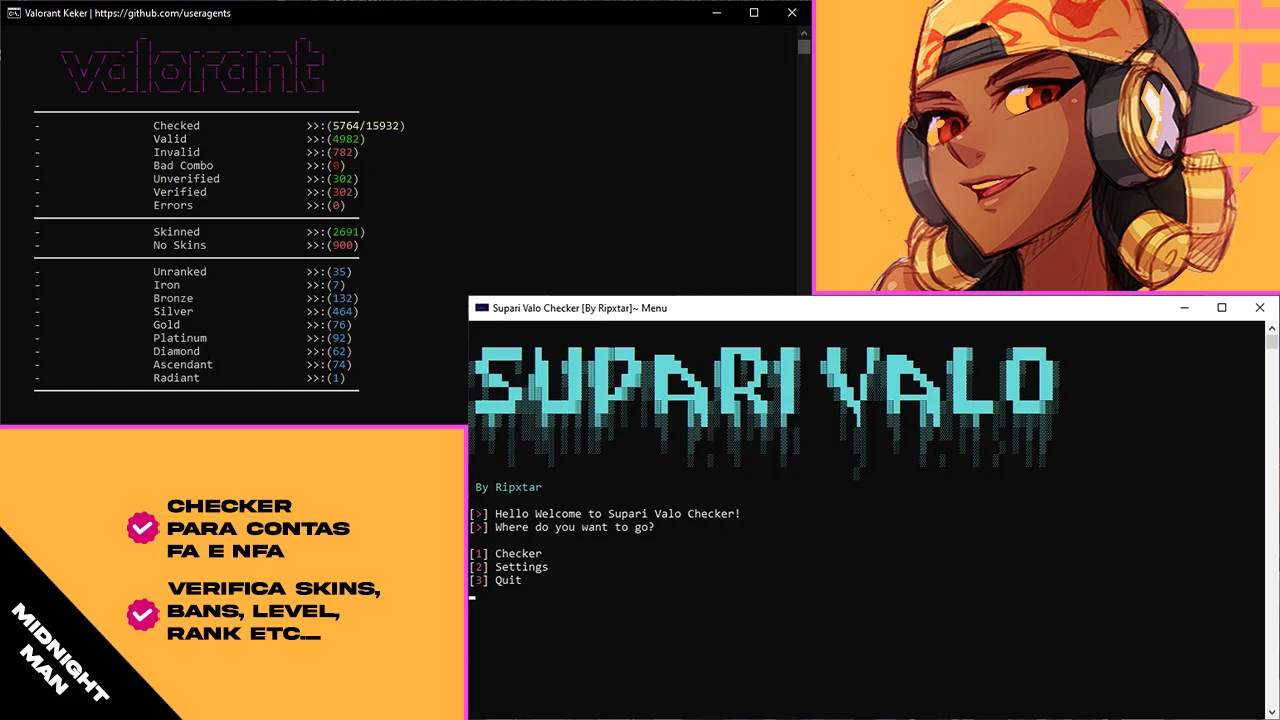Select the [1] Checker menu option
The image size is (1280, 720).
coord(506,553)
